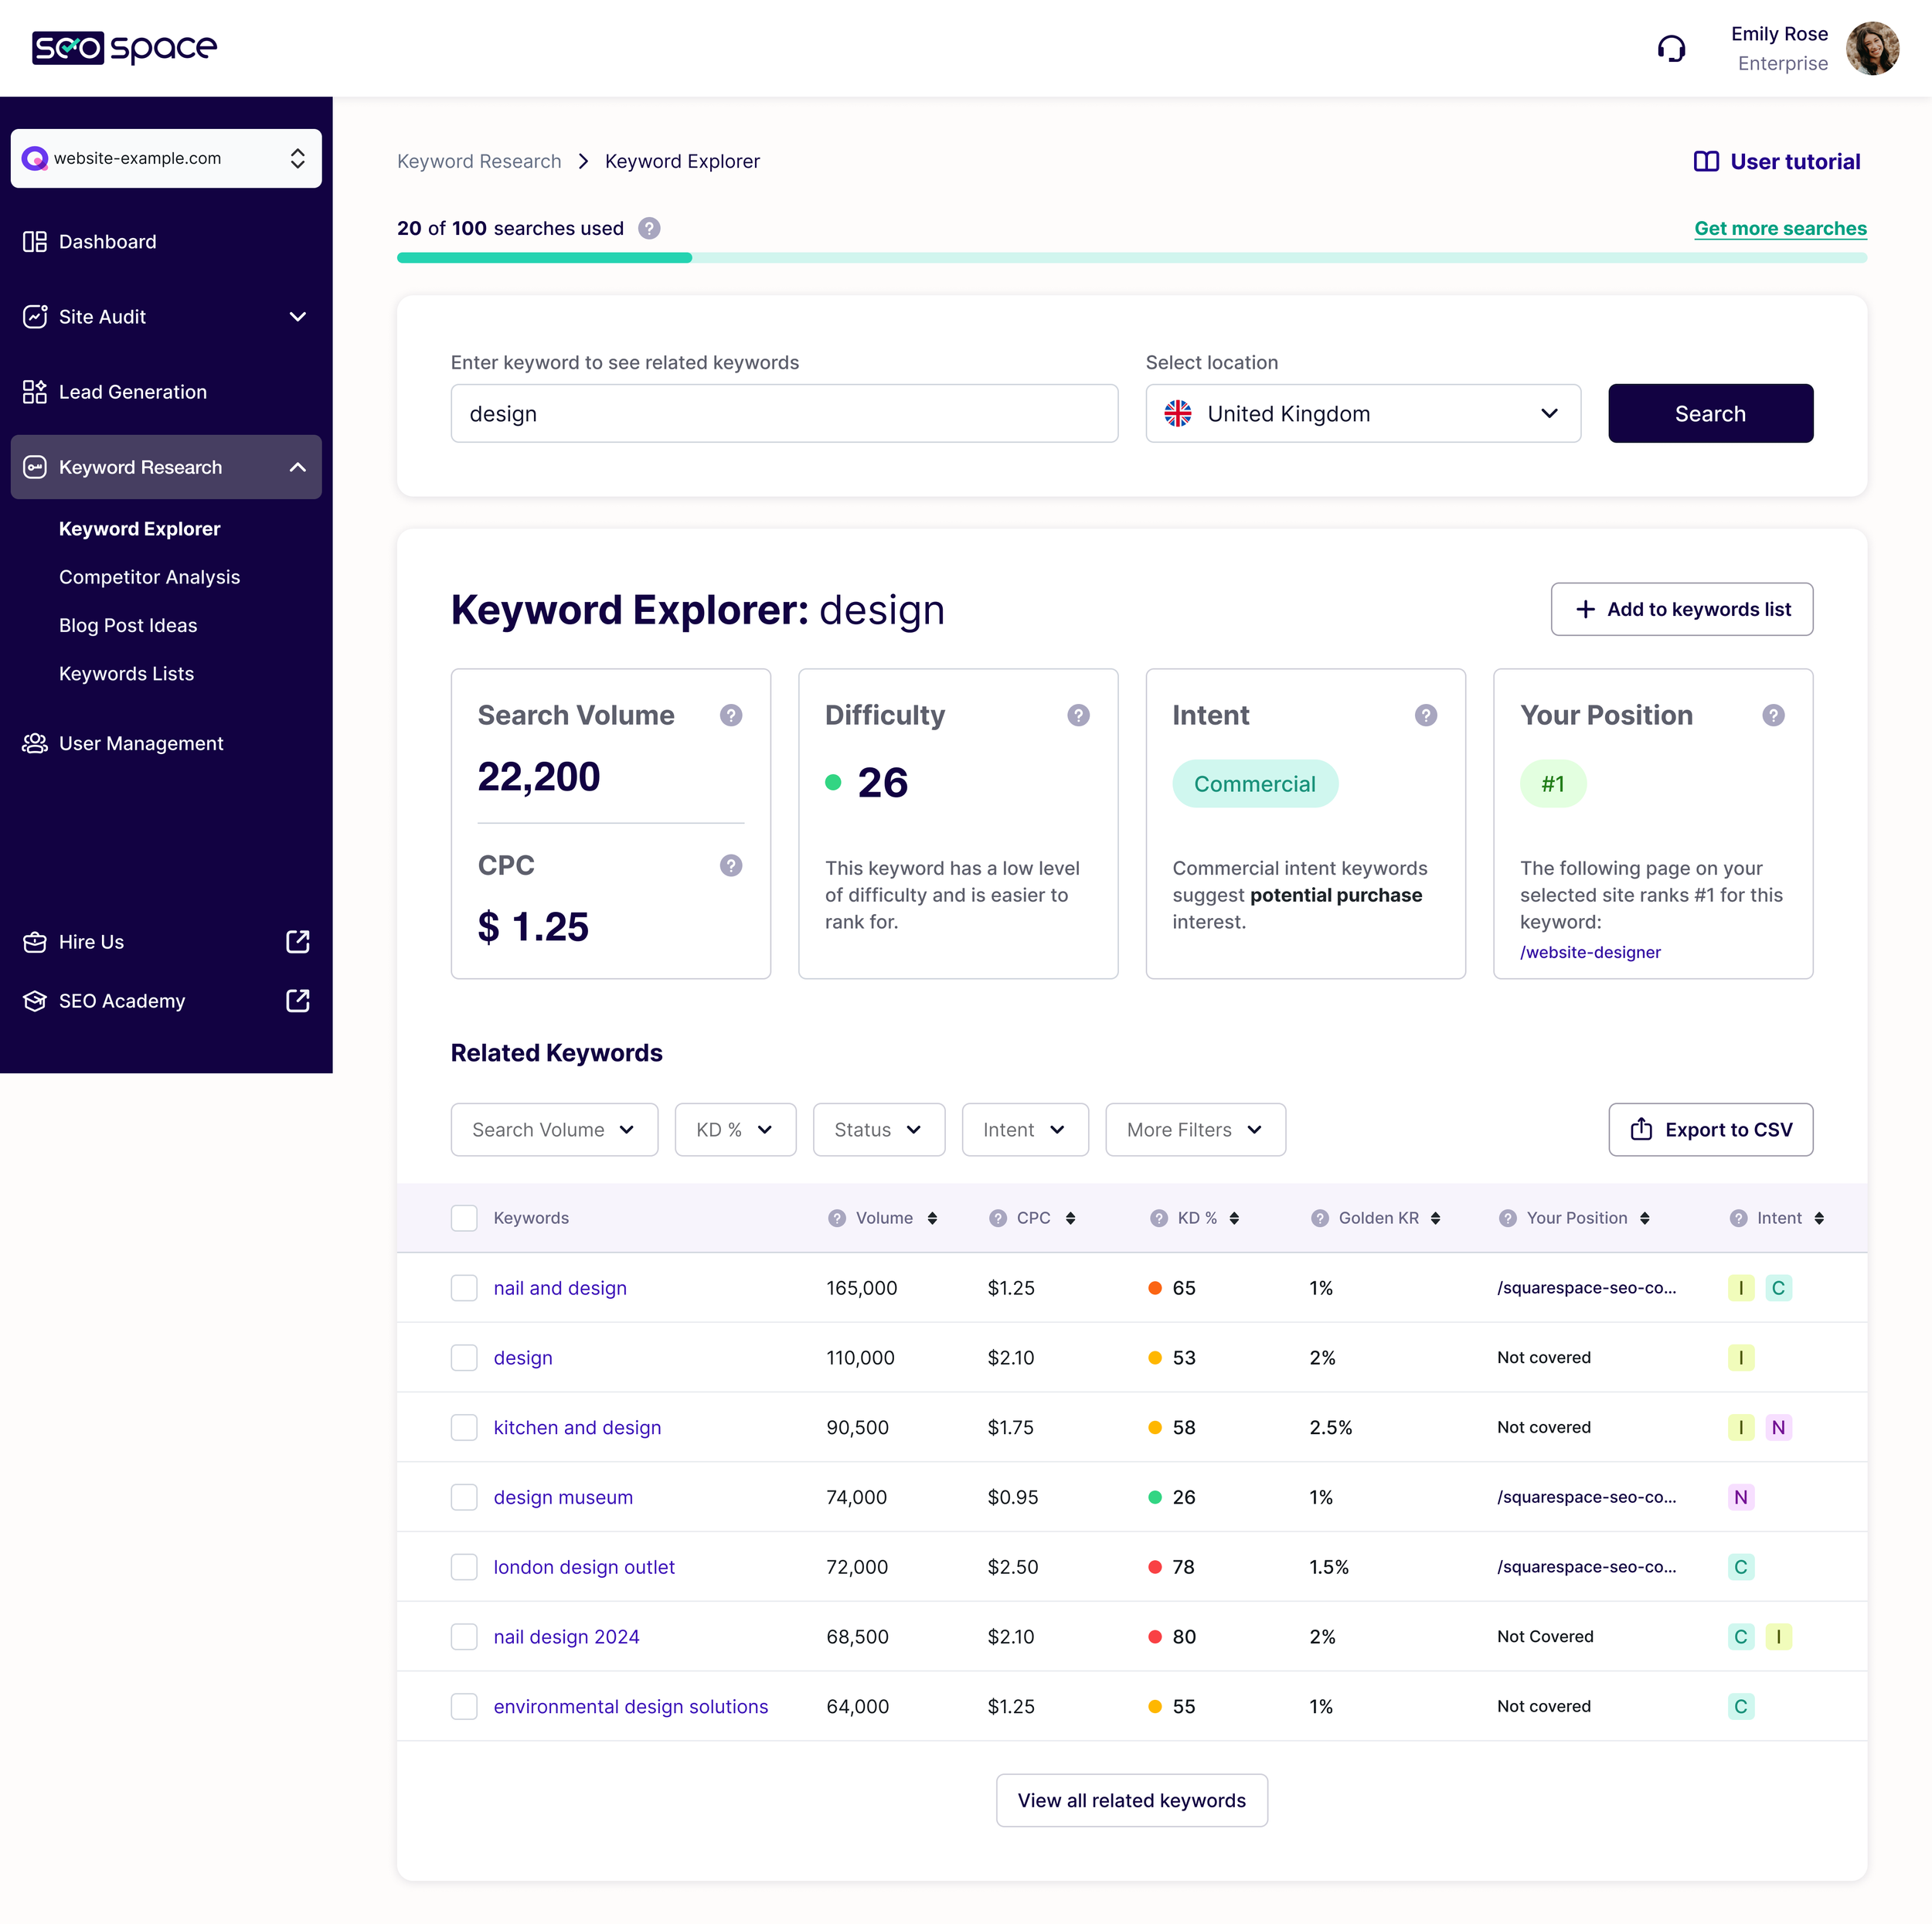Click inside the keyword input field

(x=784, y=413)
